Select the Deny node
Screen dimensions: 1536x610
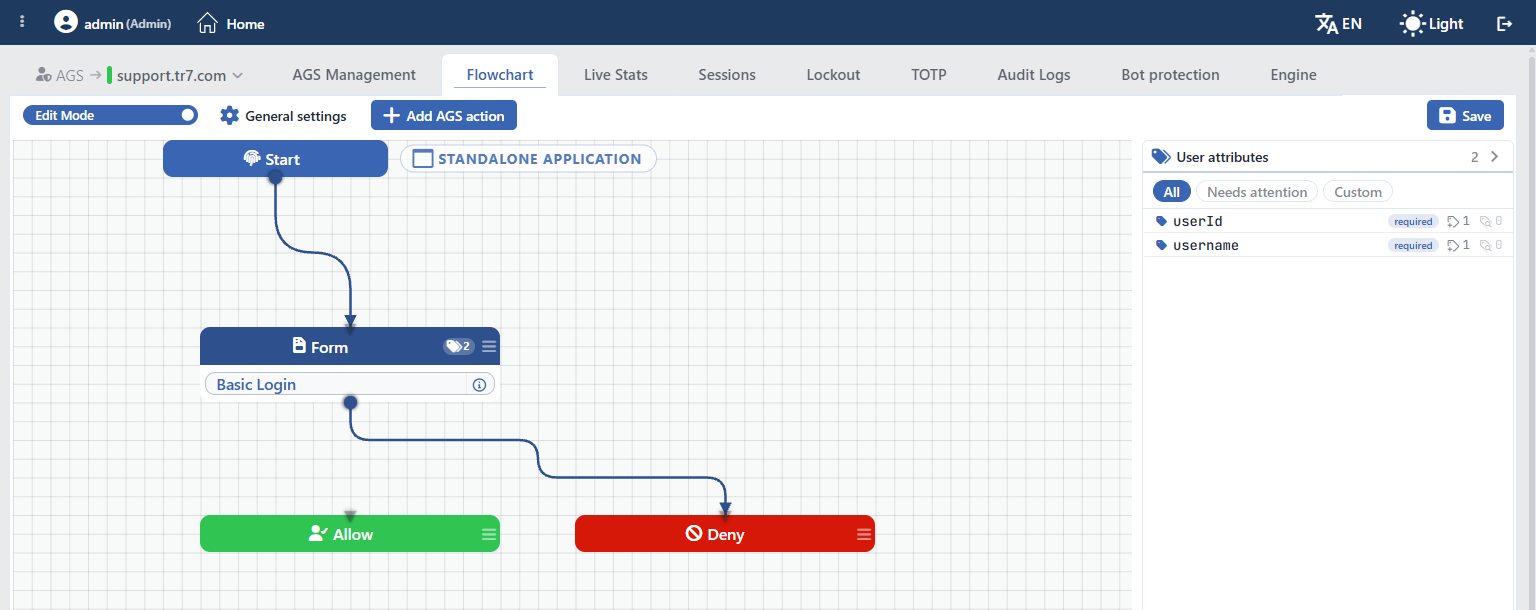725,534
